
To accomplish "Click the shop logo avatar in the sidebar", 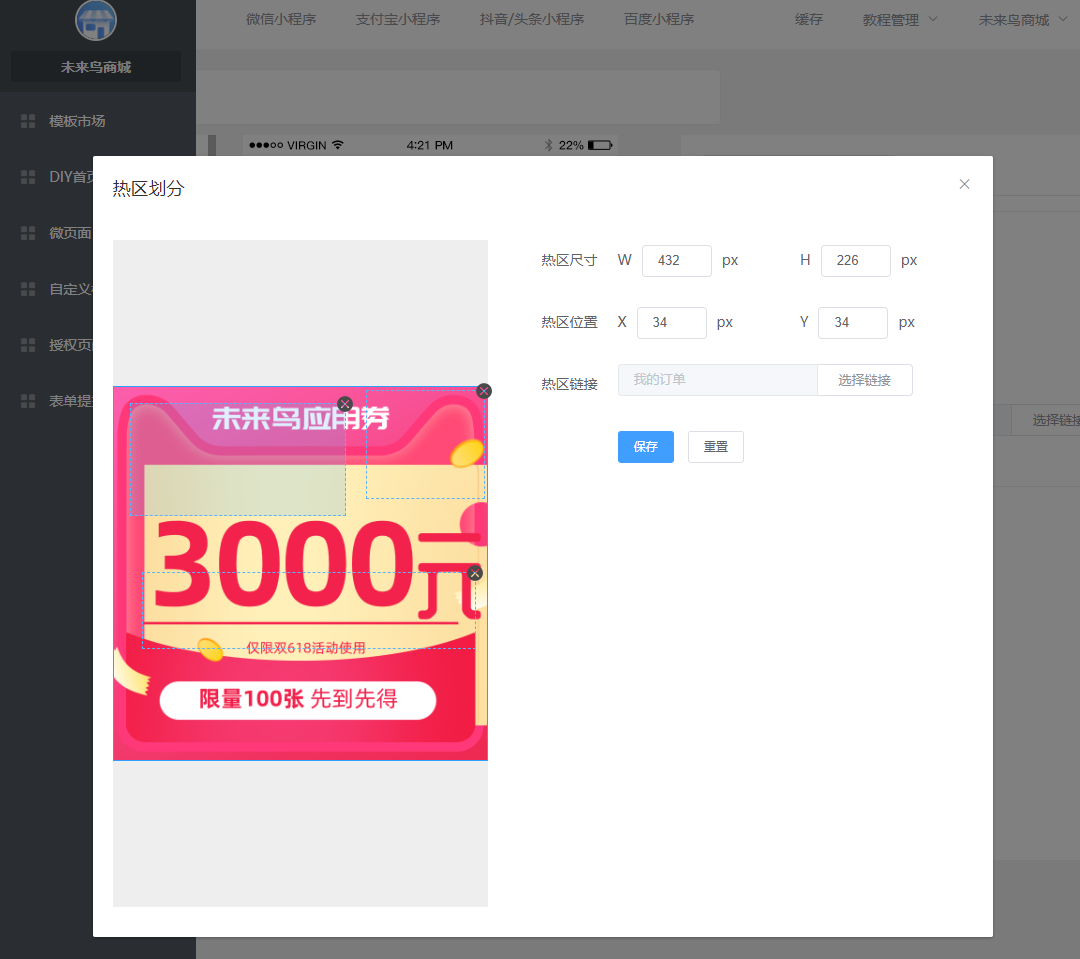I will [x=96, y=20].
